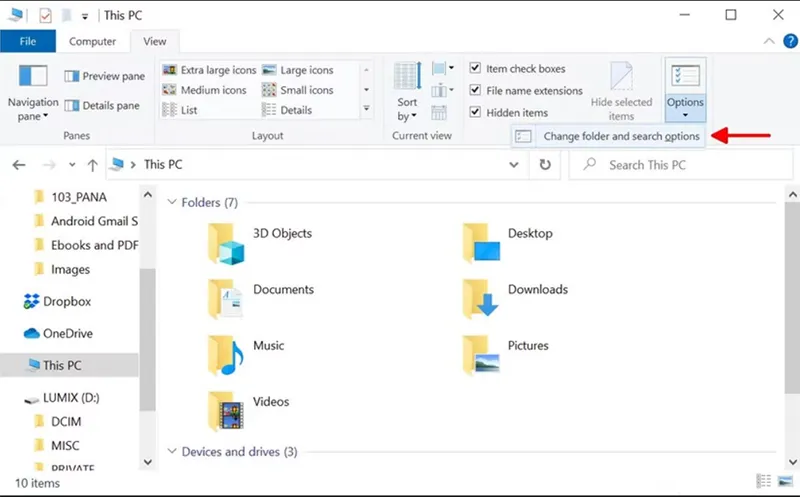Click Size all columns to fit icon
Screen dimensions: 800x497
[439, 112]
